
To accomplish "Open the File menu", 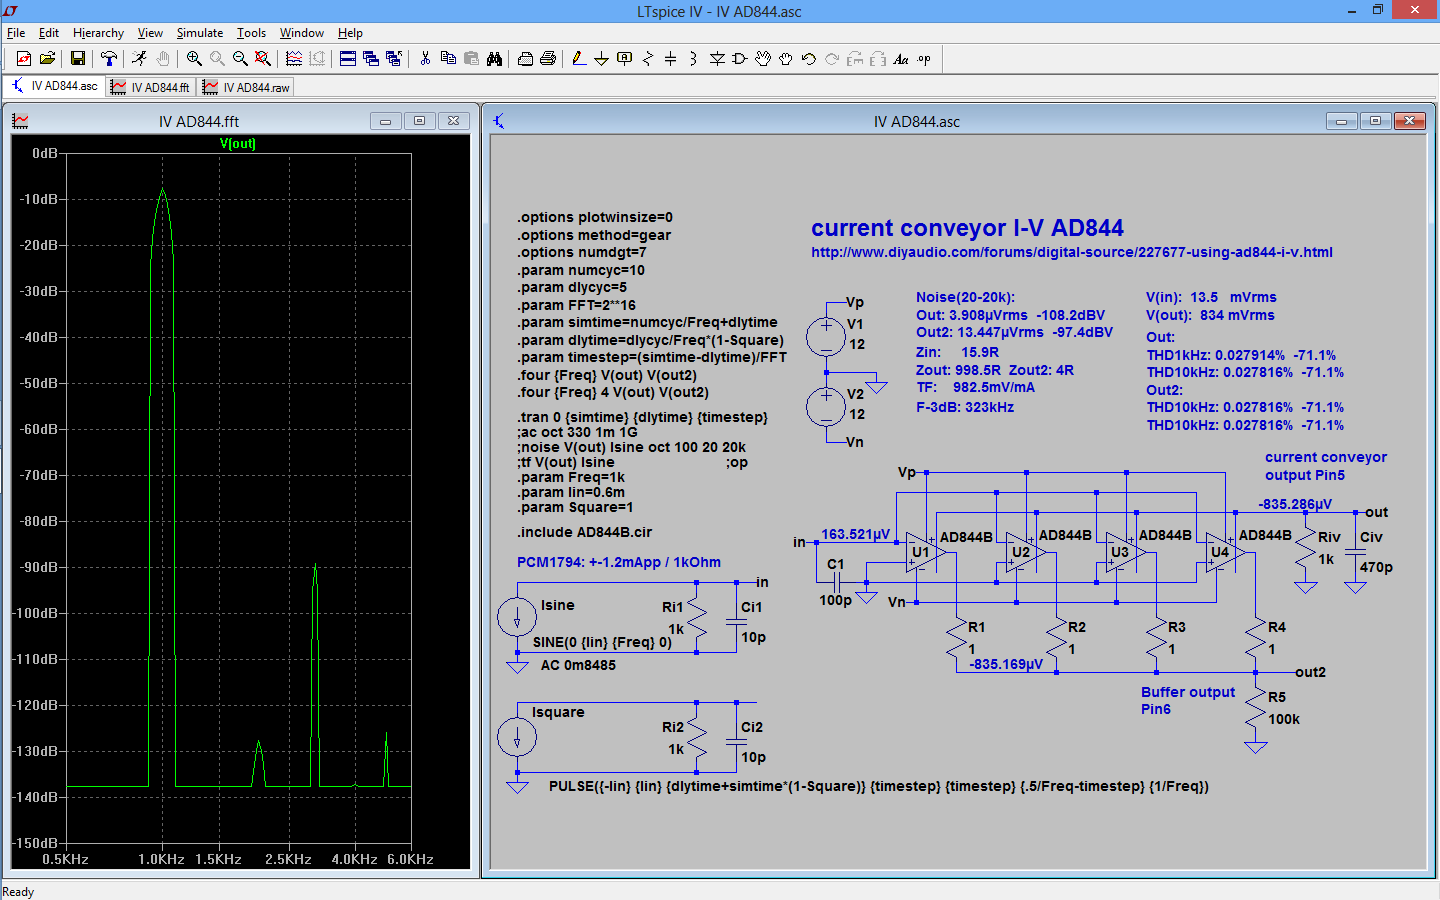I will 16,33.
